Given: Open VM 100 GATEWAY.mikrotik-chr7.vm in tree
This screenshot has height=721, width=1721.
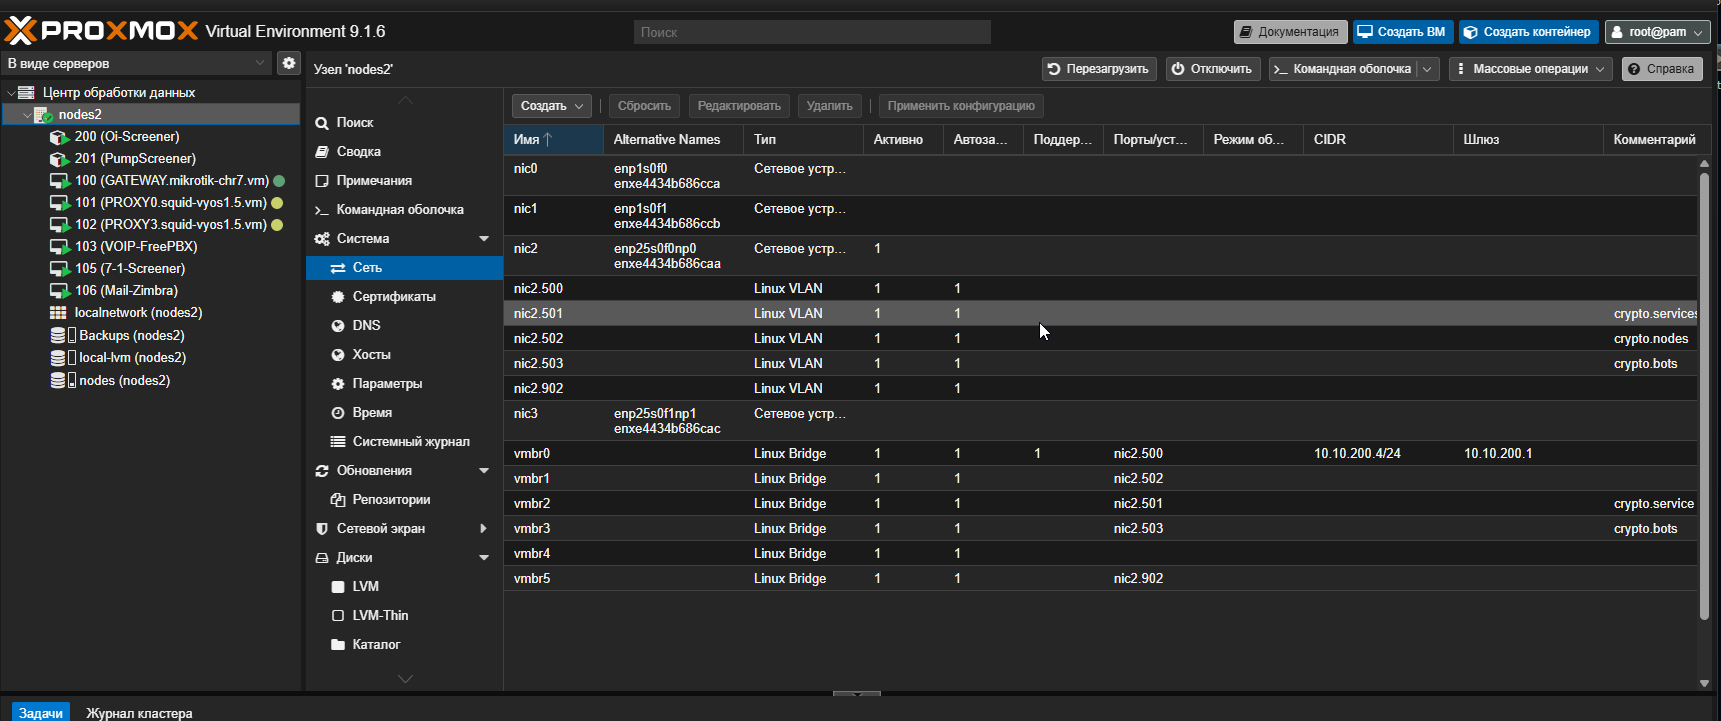Looking at the screenshot, I should coord(171,181).
